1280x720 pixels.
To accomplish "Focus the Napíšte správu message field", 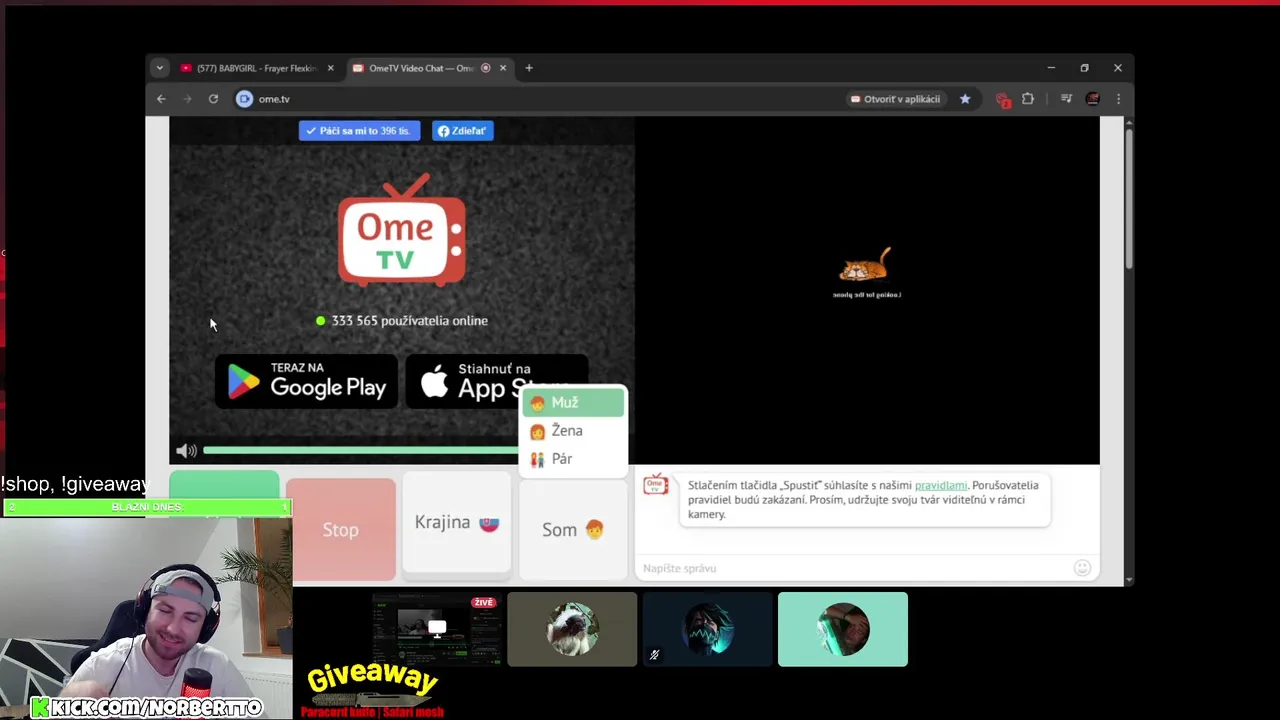I will [855, 568].
